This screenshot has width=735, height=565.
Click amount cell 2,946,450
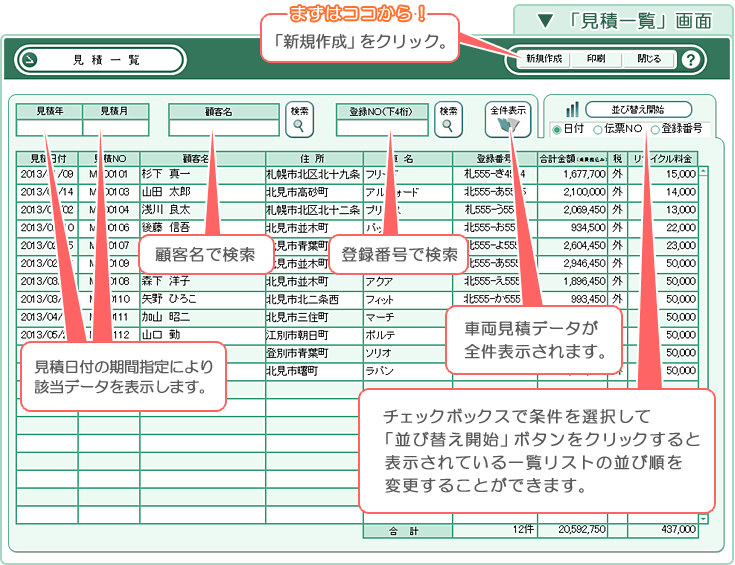click(572, 264)
